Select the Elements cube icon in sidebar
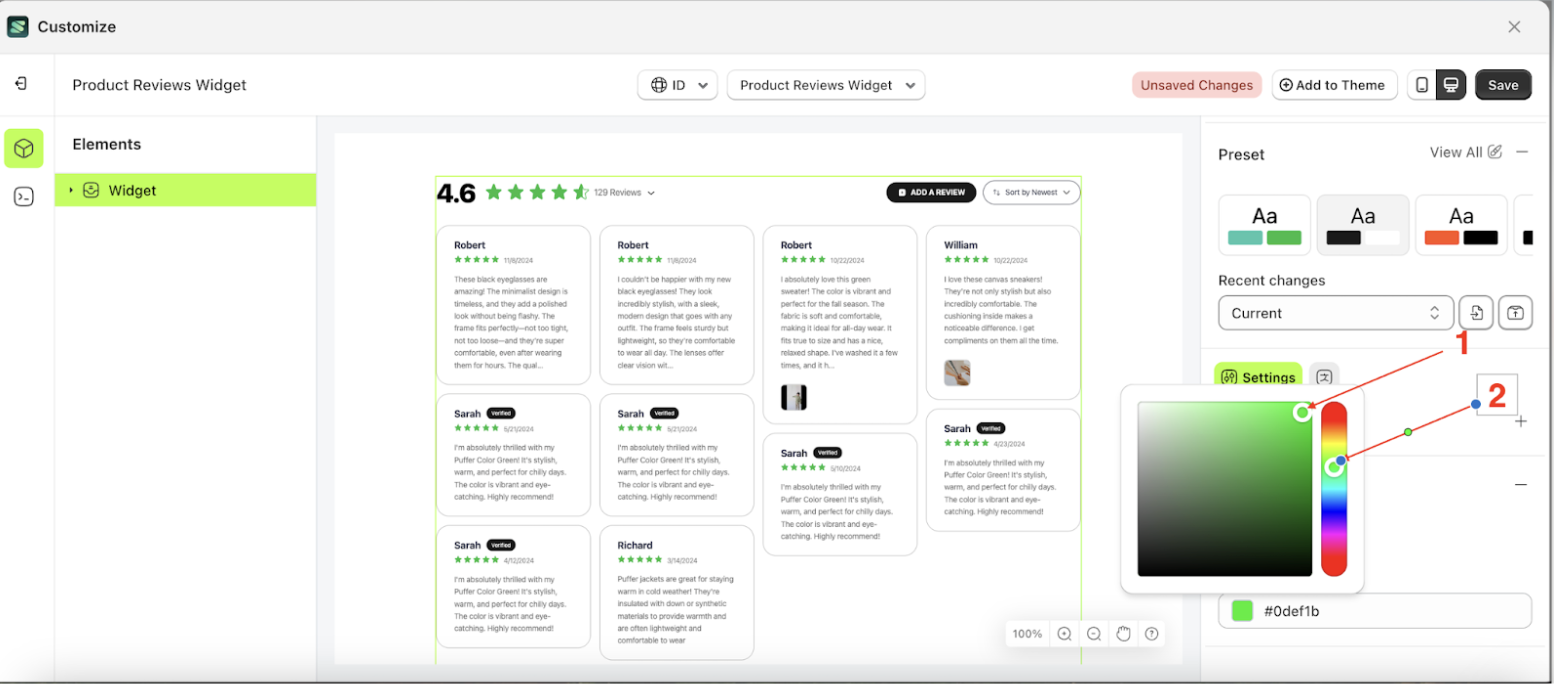Image resolution: width=1560 pixels, height=692 pixels. point(23,148)
